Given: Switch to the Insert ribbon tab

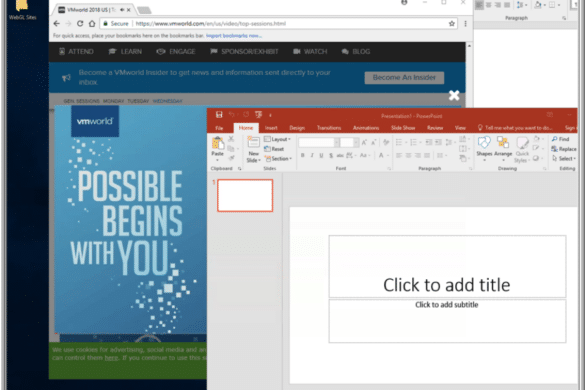Looking at the screenshot, I should (x=271, y=128).
